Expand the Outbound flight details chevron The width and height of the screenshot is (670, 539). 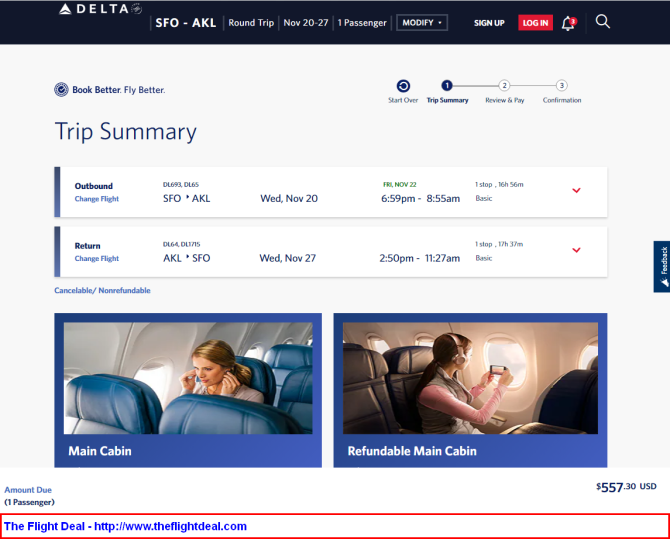(x=576, y=190)
